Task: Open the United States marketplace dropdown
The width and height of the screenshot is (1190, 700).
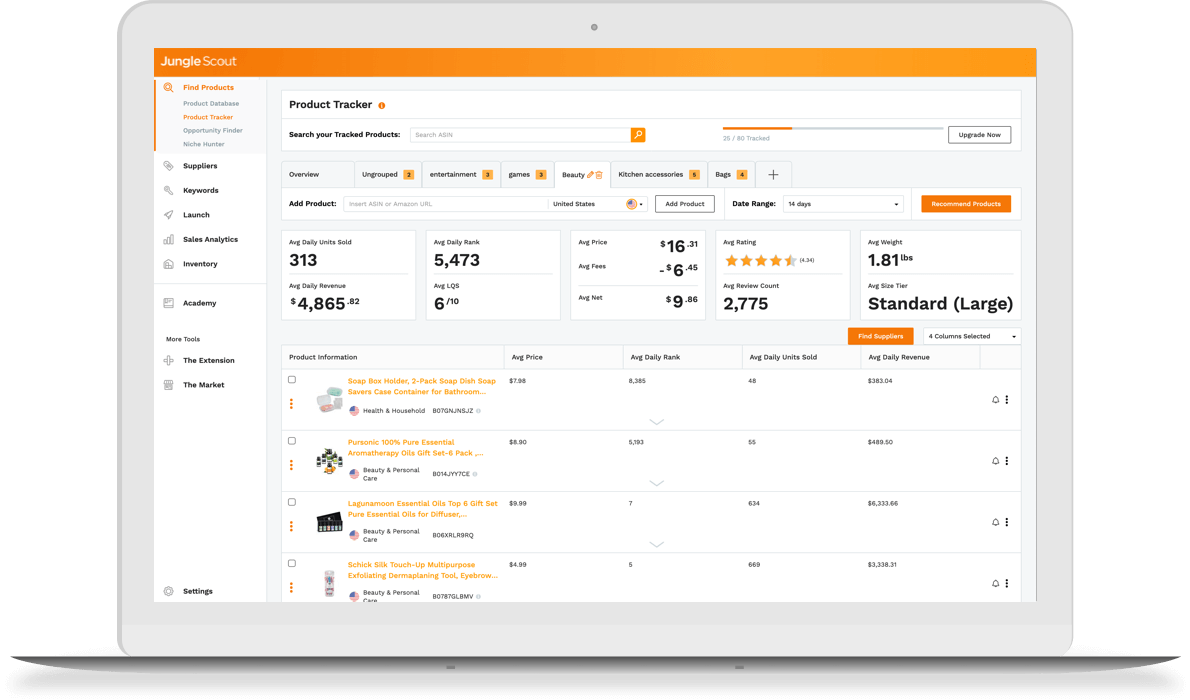Action: point(597,204)
